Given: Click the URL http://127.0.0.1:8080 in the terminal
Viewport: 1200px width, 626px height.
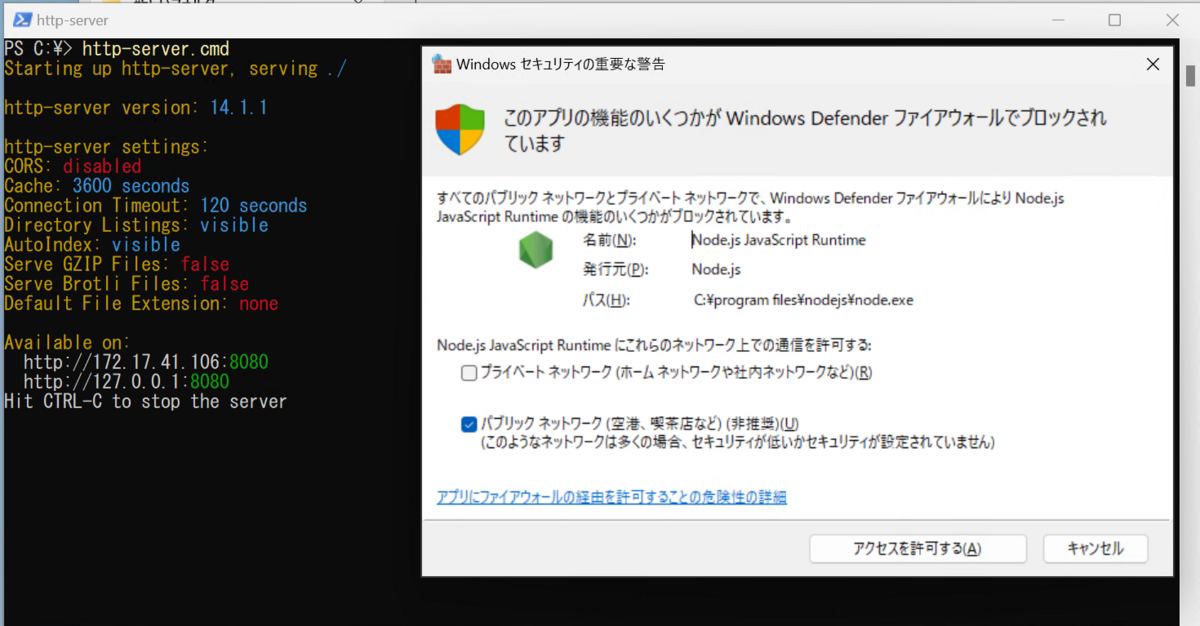Looking at the screenshot, I should [x=126, y=382].
